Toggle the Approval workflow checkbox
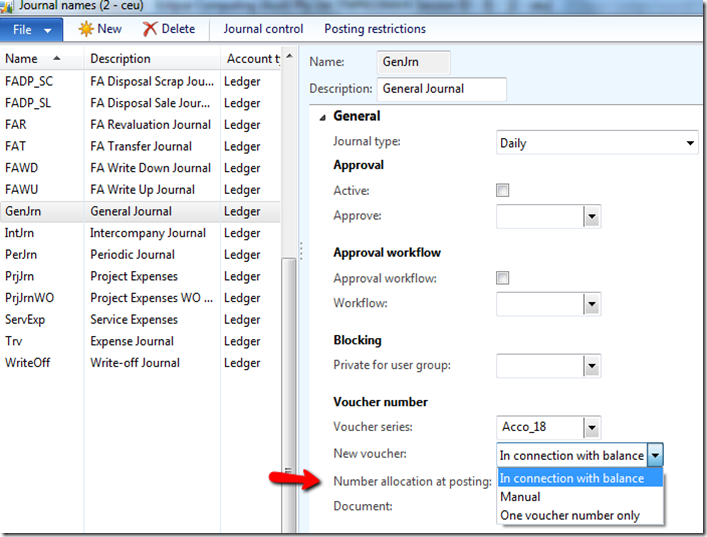The width and height of the screenshot is (707, 537). [x=503, y=278]
